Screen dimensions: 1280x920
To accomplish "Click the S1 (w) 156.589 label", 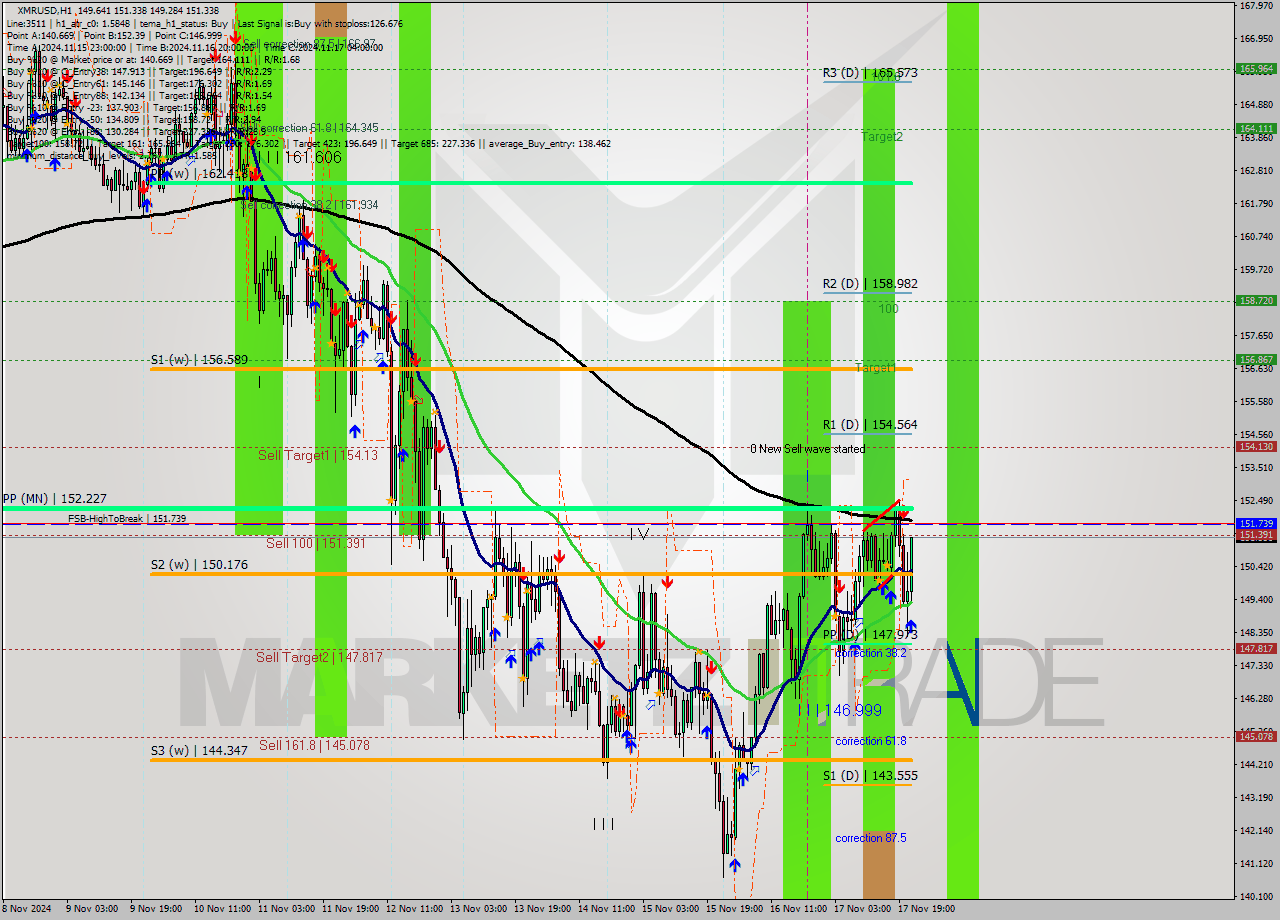I will [199, 360].
